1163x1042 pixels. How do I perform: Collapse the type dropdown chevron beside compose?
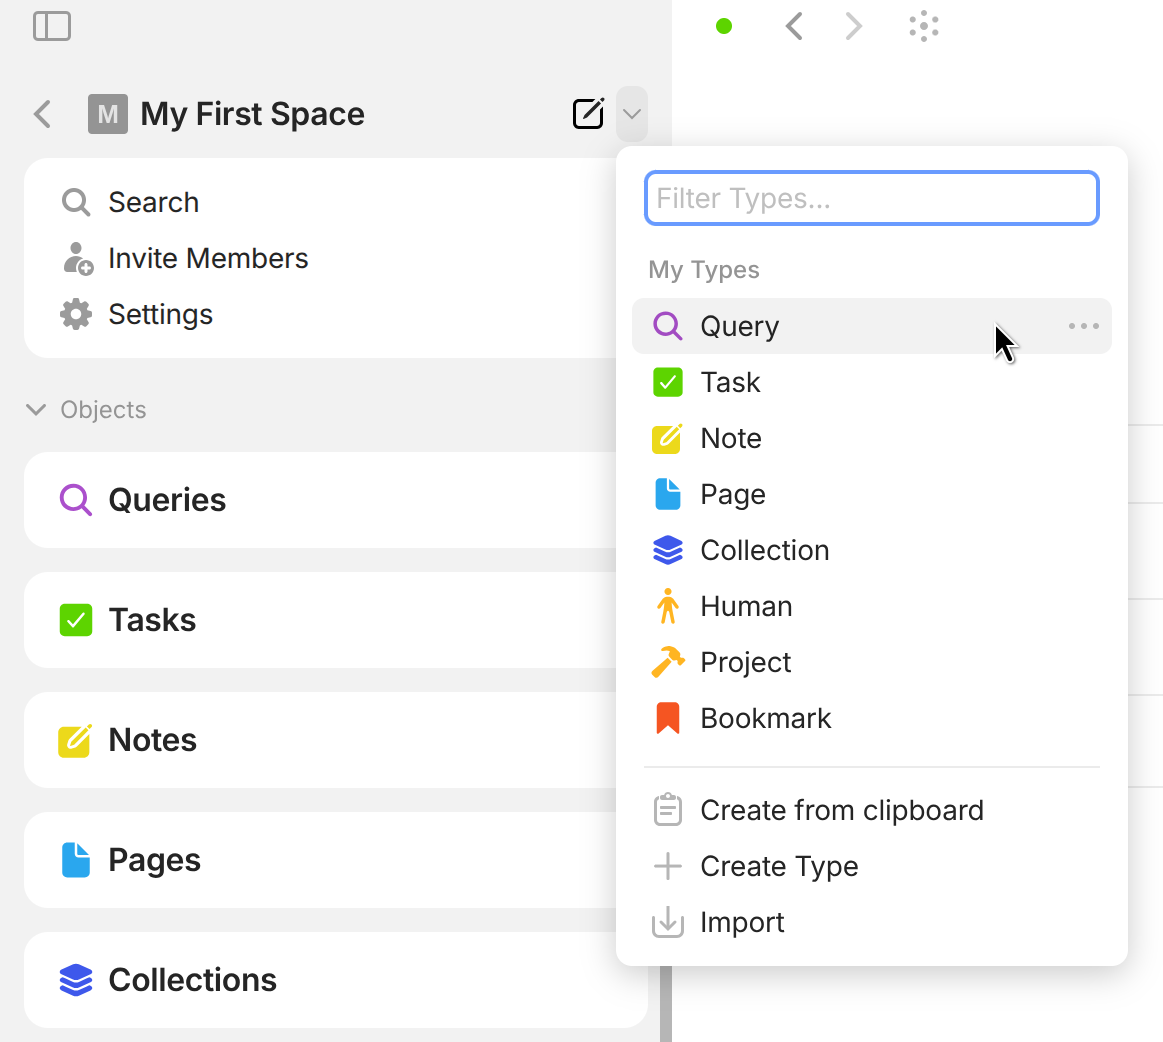coord(631,114)
